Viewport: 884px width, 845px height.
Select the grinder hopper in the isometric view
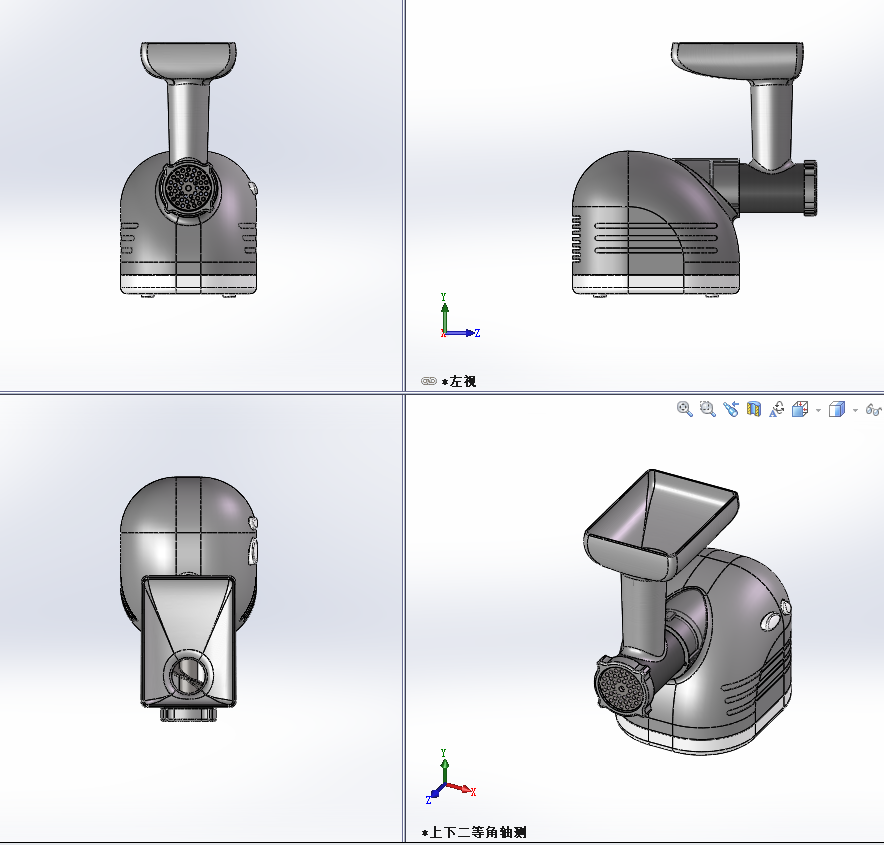pyautogui.click(x=661, y=525)
